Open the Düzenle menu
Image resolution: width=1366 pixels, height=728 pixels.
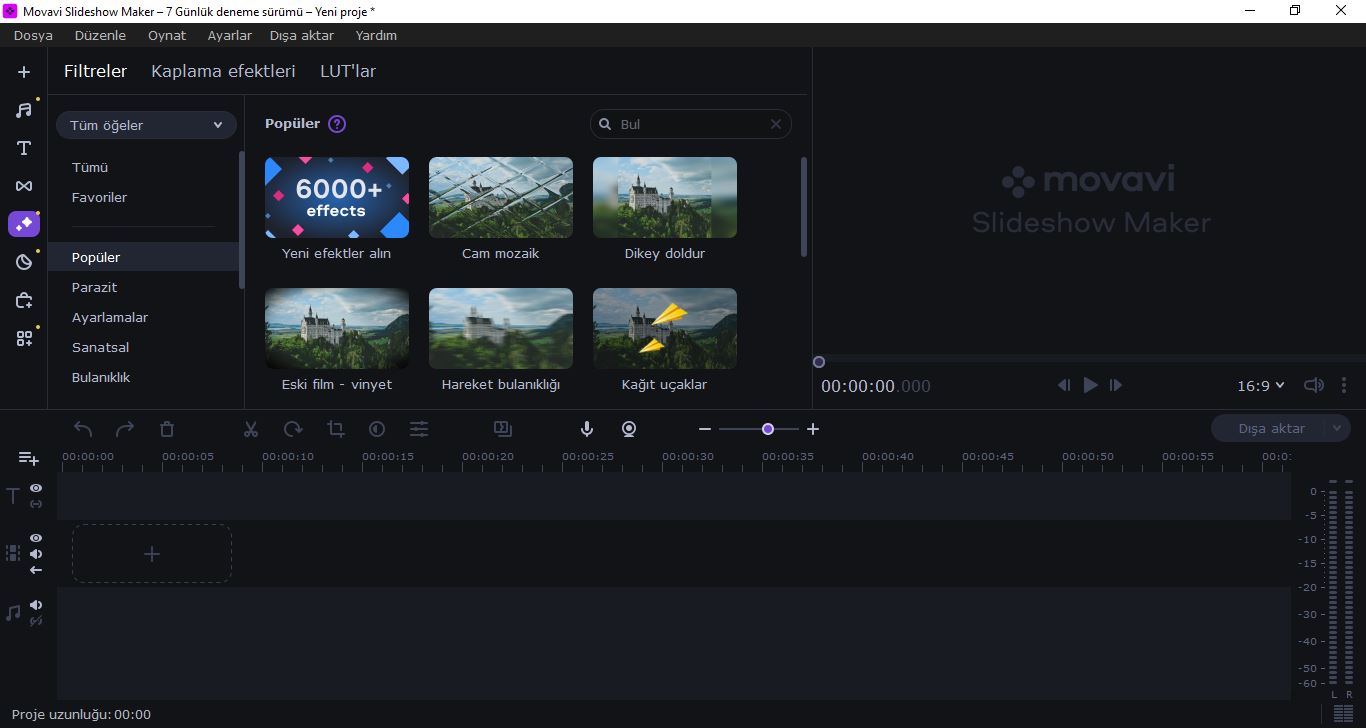pyautogui.click(x=100, y=35)
